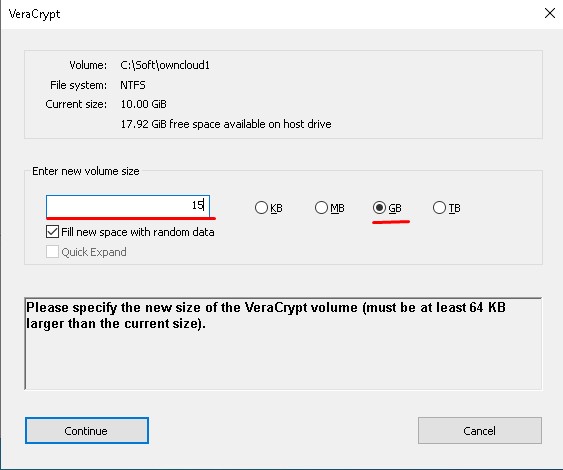The height and width of the screenshot is (470, 563).
Task: Click the volume path C:\Soft\owncloud1
Action: pyautogui.click(x=165, y=65)
